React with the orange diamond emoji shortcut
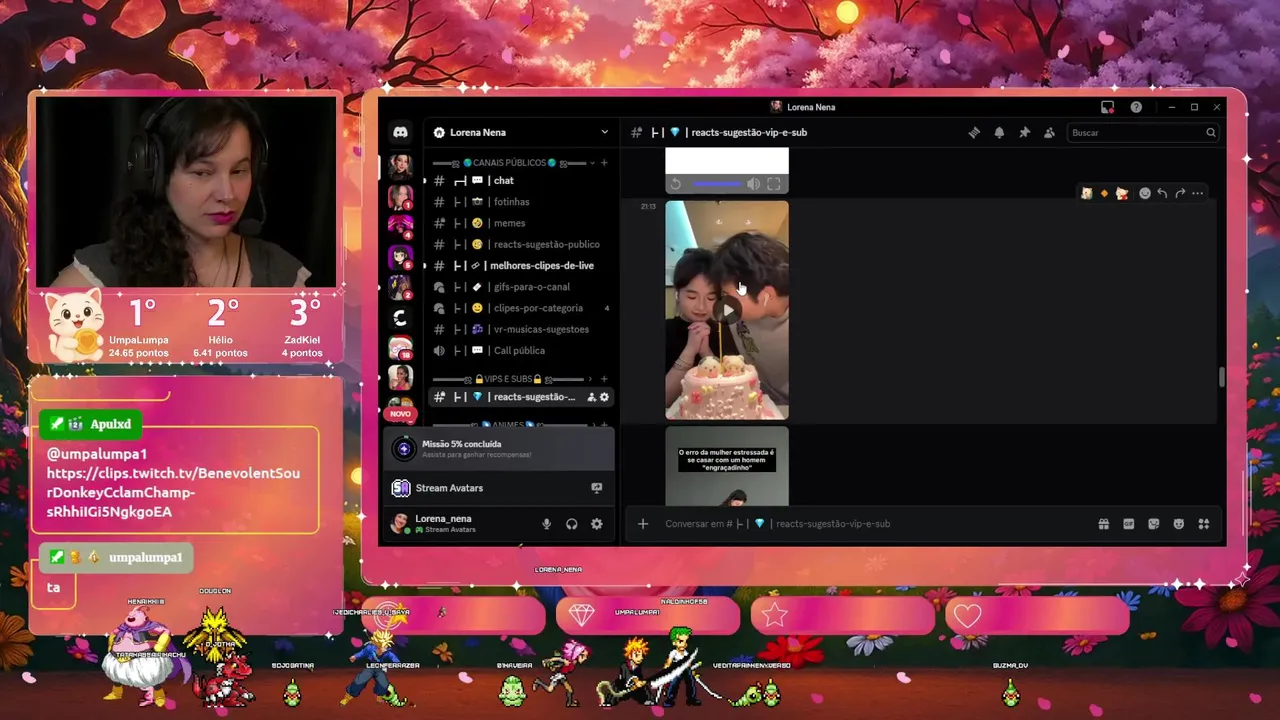The image size is (1280, 720). coord(1104,193)
